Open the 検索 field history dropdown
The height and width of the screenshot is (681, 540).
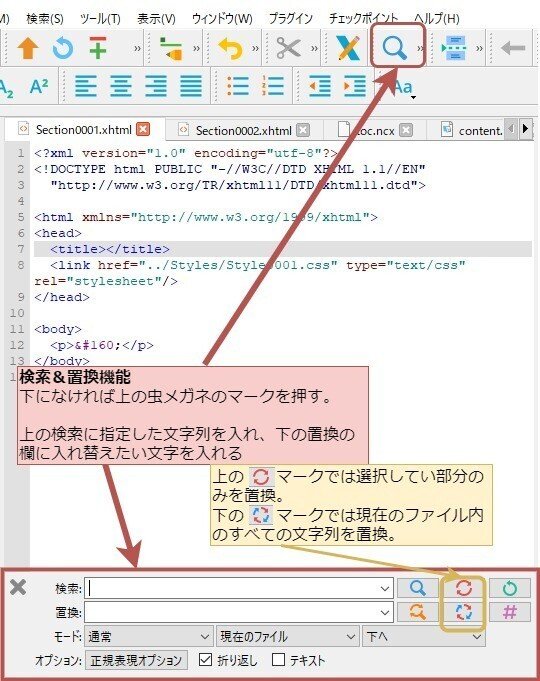384,588
